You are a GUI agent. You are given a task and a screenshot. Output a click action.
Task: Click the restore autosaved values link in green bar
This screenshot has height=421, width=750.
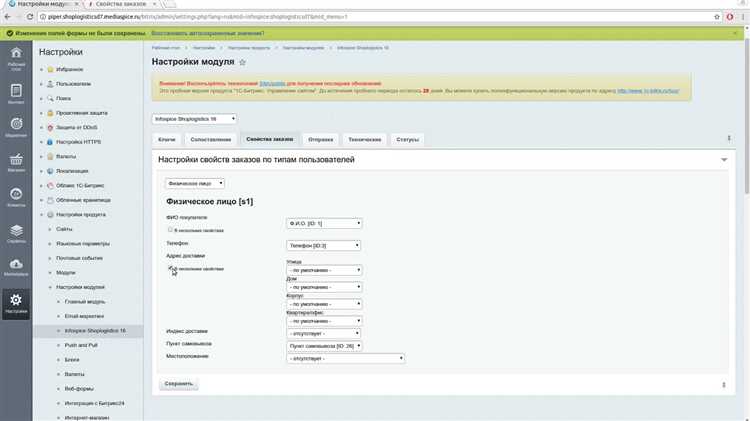coord(208,33)
